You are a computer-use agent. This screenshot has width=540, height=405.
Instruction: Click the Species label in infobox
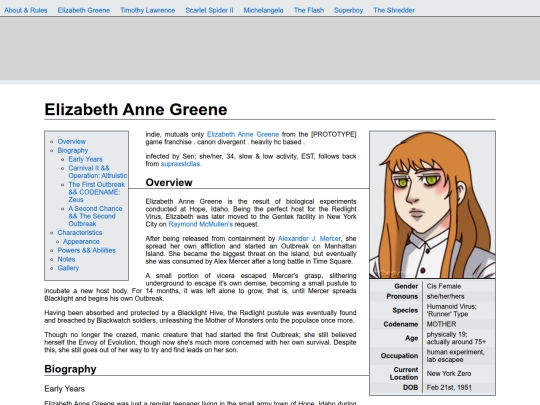click(405, 310)
